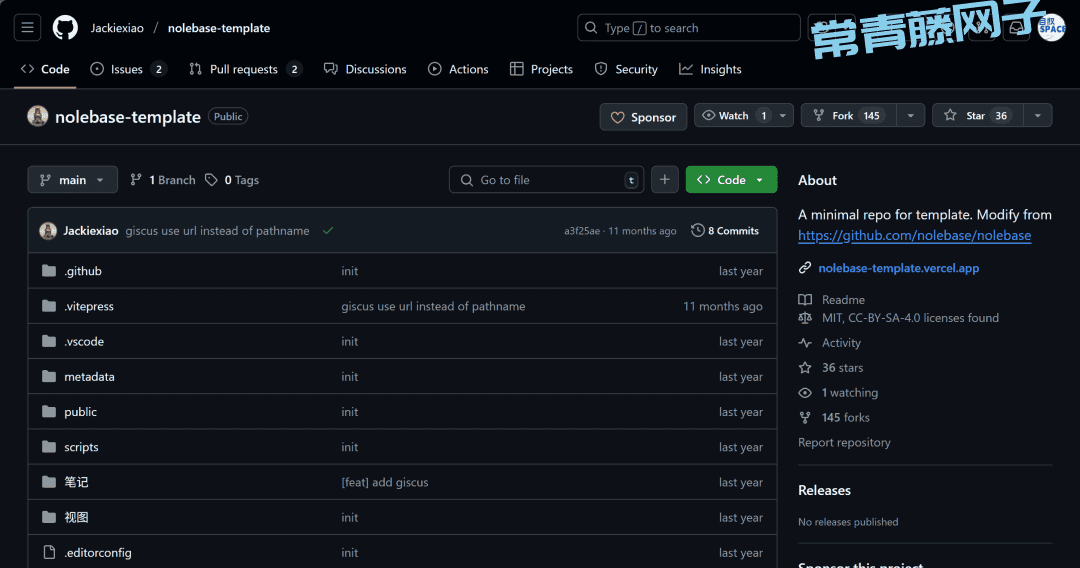Focus the Go to file field

546,180
